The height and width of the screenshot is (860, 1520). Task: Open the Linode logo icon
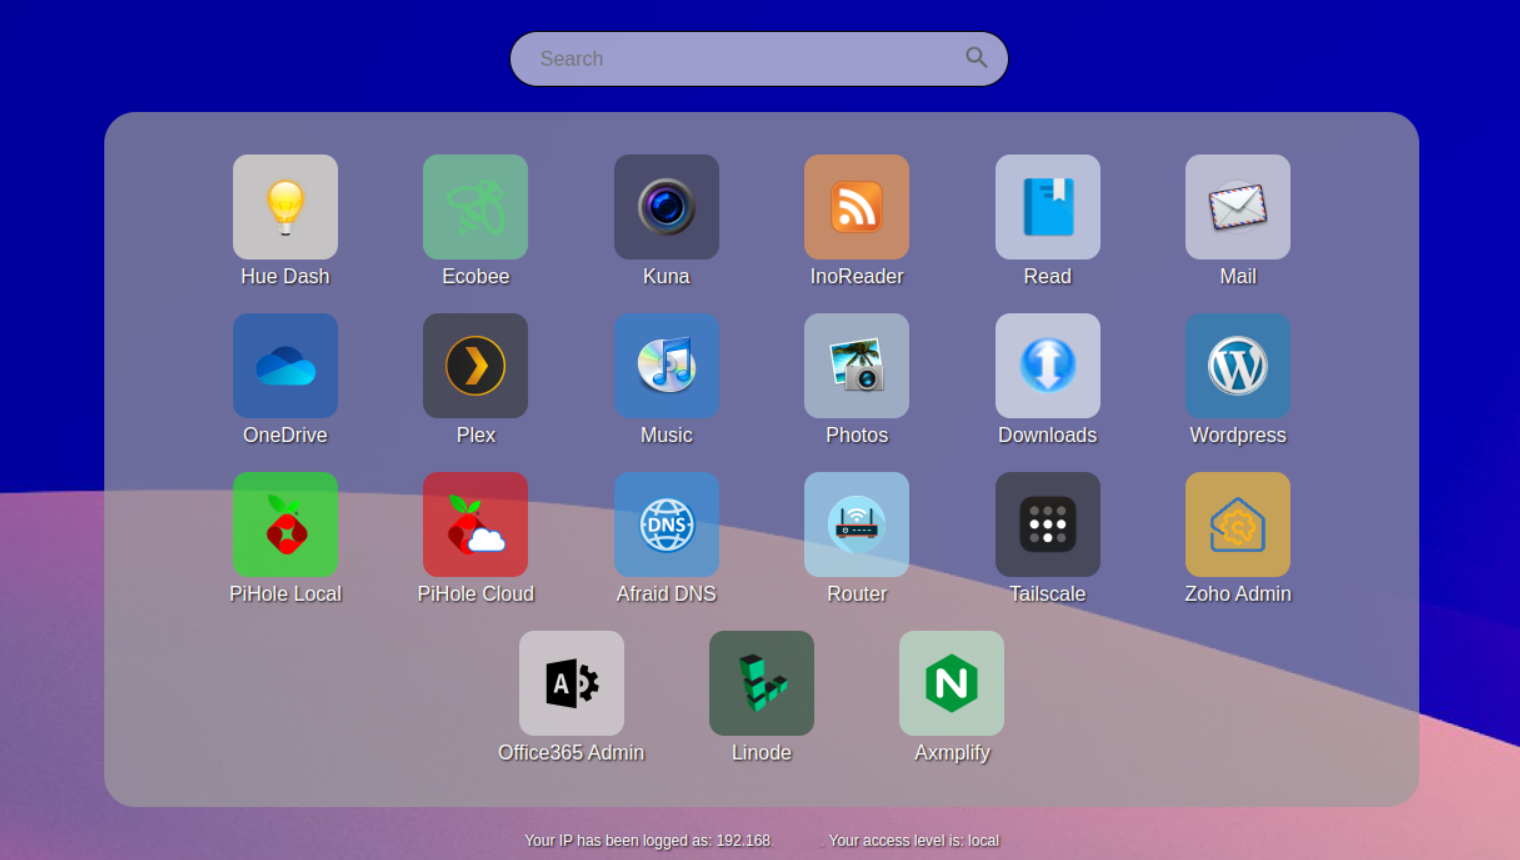tap(761, 683)
